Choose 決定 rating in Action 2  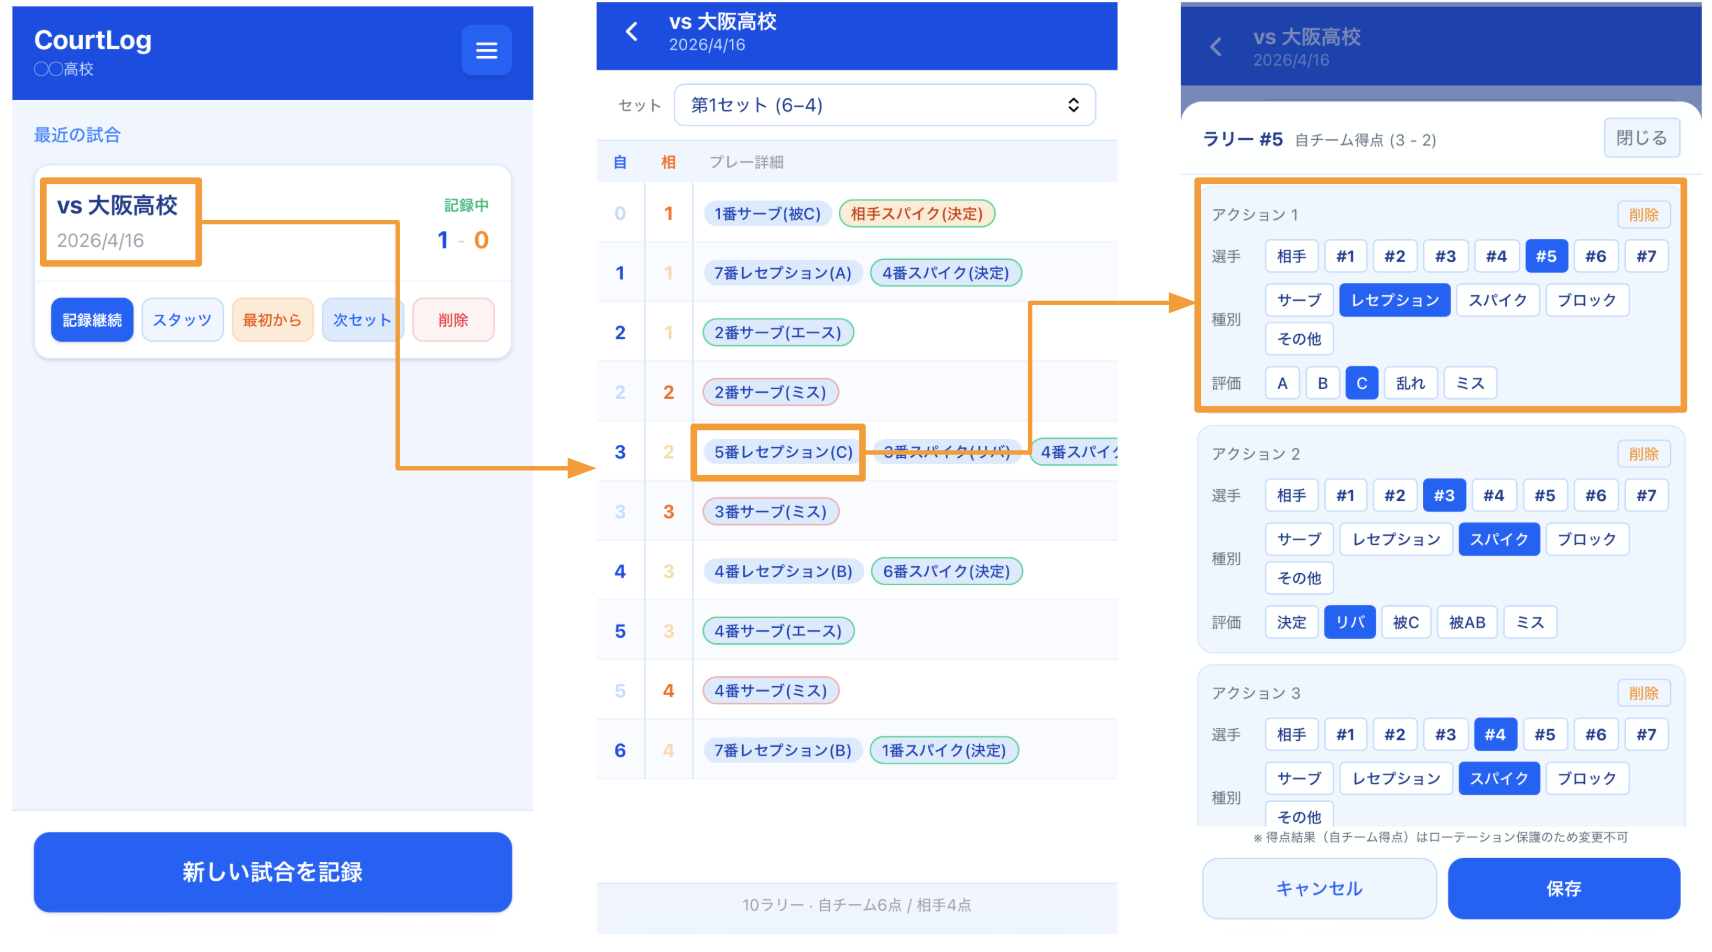click(1291, 622)
